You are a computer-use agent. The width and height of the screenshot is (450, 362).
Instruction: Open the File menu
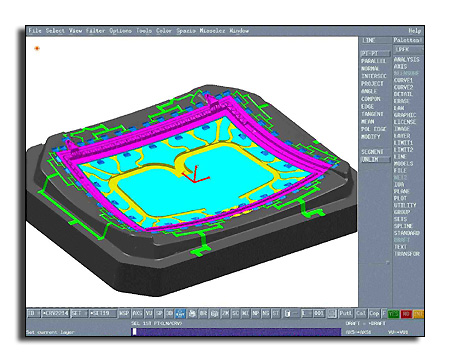click(35, 31)
